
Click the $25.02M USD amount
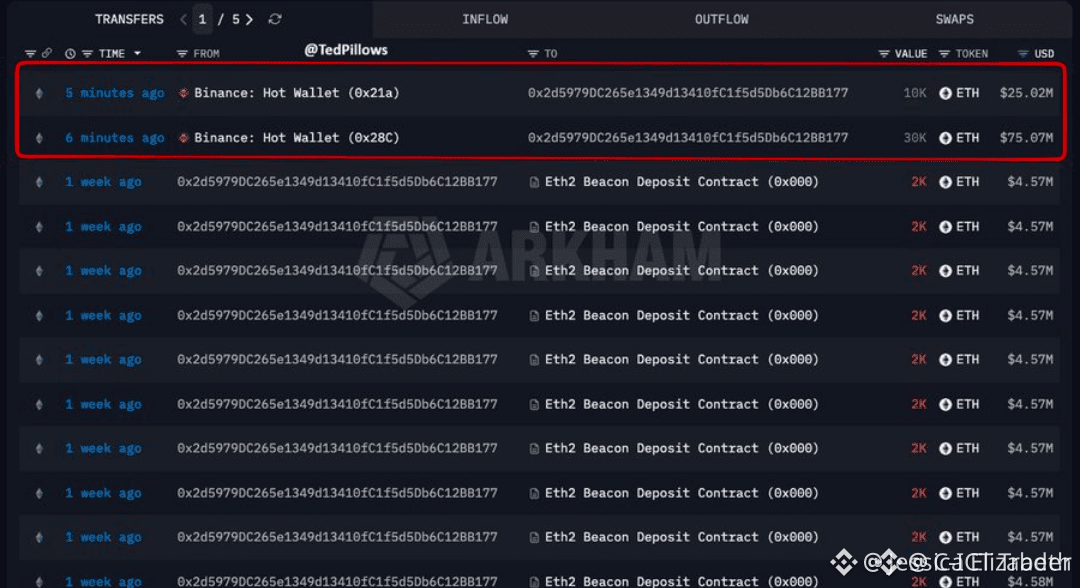(1026, 93)
